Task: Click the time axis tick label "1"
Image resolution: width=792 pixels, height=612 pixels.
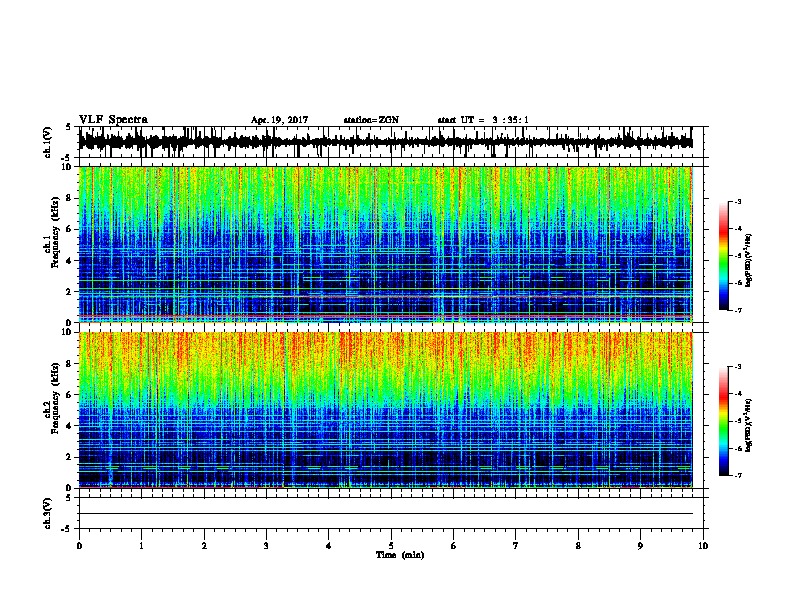Action: pos(141,545)
